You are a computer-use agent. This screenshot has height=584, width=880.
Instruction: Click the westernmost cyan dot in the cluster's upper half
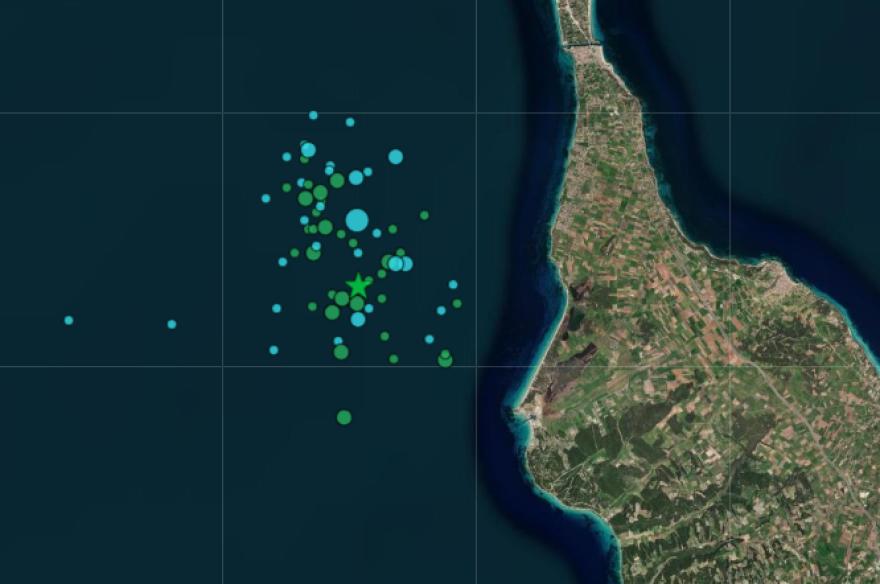click(x=266, y=198)
